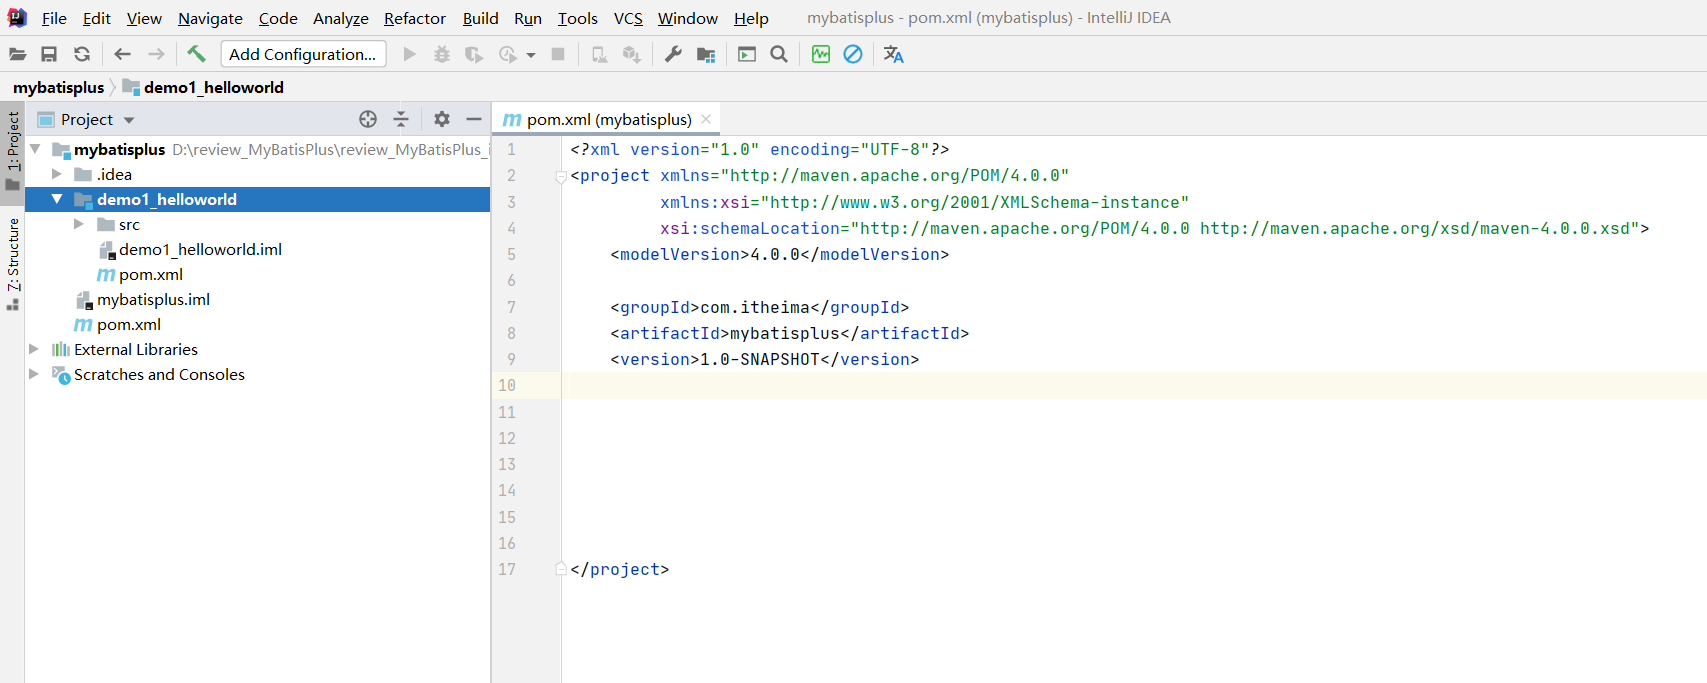This screenshot has width=1707, height=683.
Task: Select pom.xml under demo1_helloworld
Action: pyautogui.click(x=150, y=274)
